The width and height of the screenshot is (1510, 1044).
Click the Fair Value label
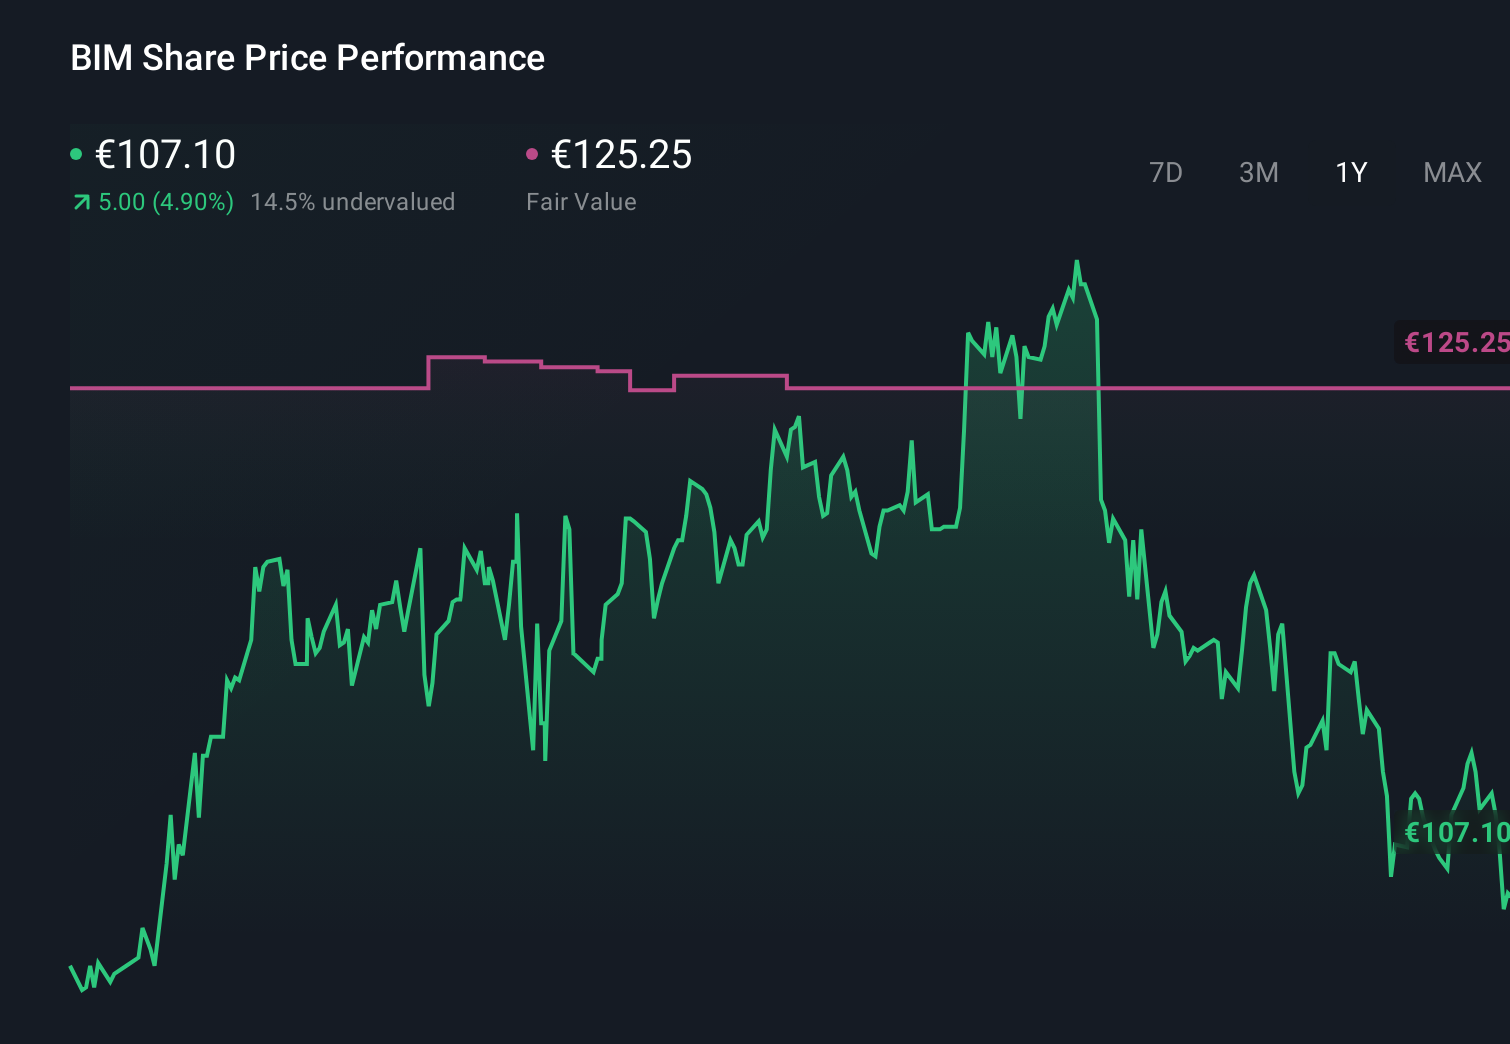pos(581,201)
